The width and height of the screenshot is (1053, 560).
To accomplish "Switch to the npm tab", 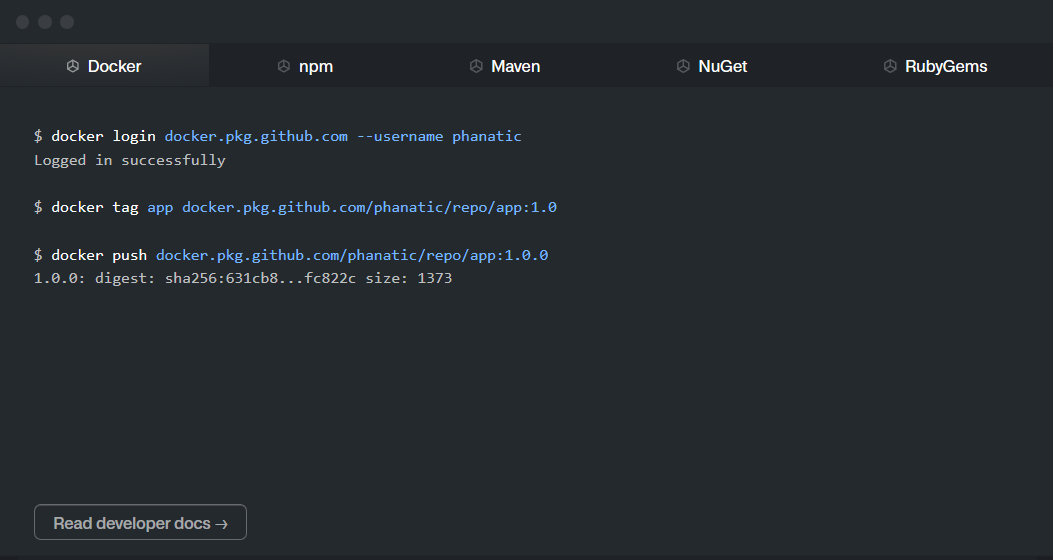I will pos(306,66).
